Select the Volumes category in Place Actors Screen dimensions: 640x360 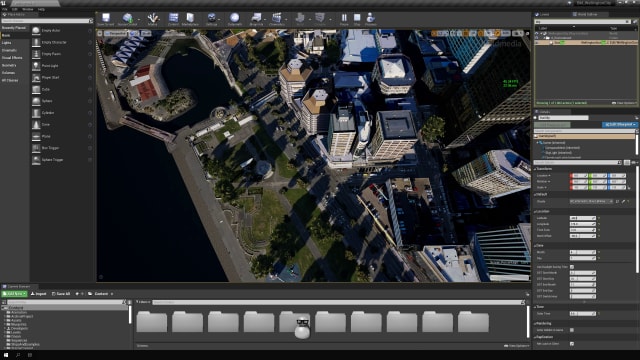pos(8,73)
